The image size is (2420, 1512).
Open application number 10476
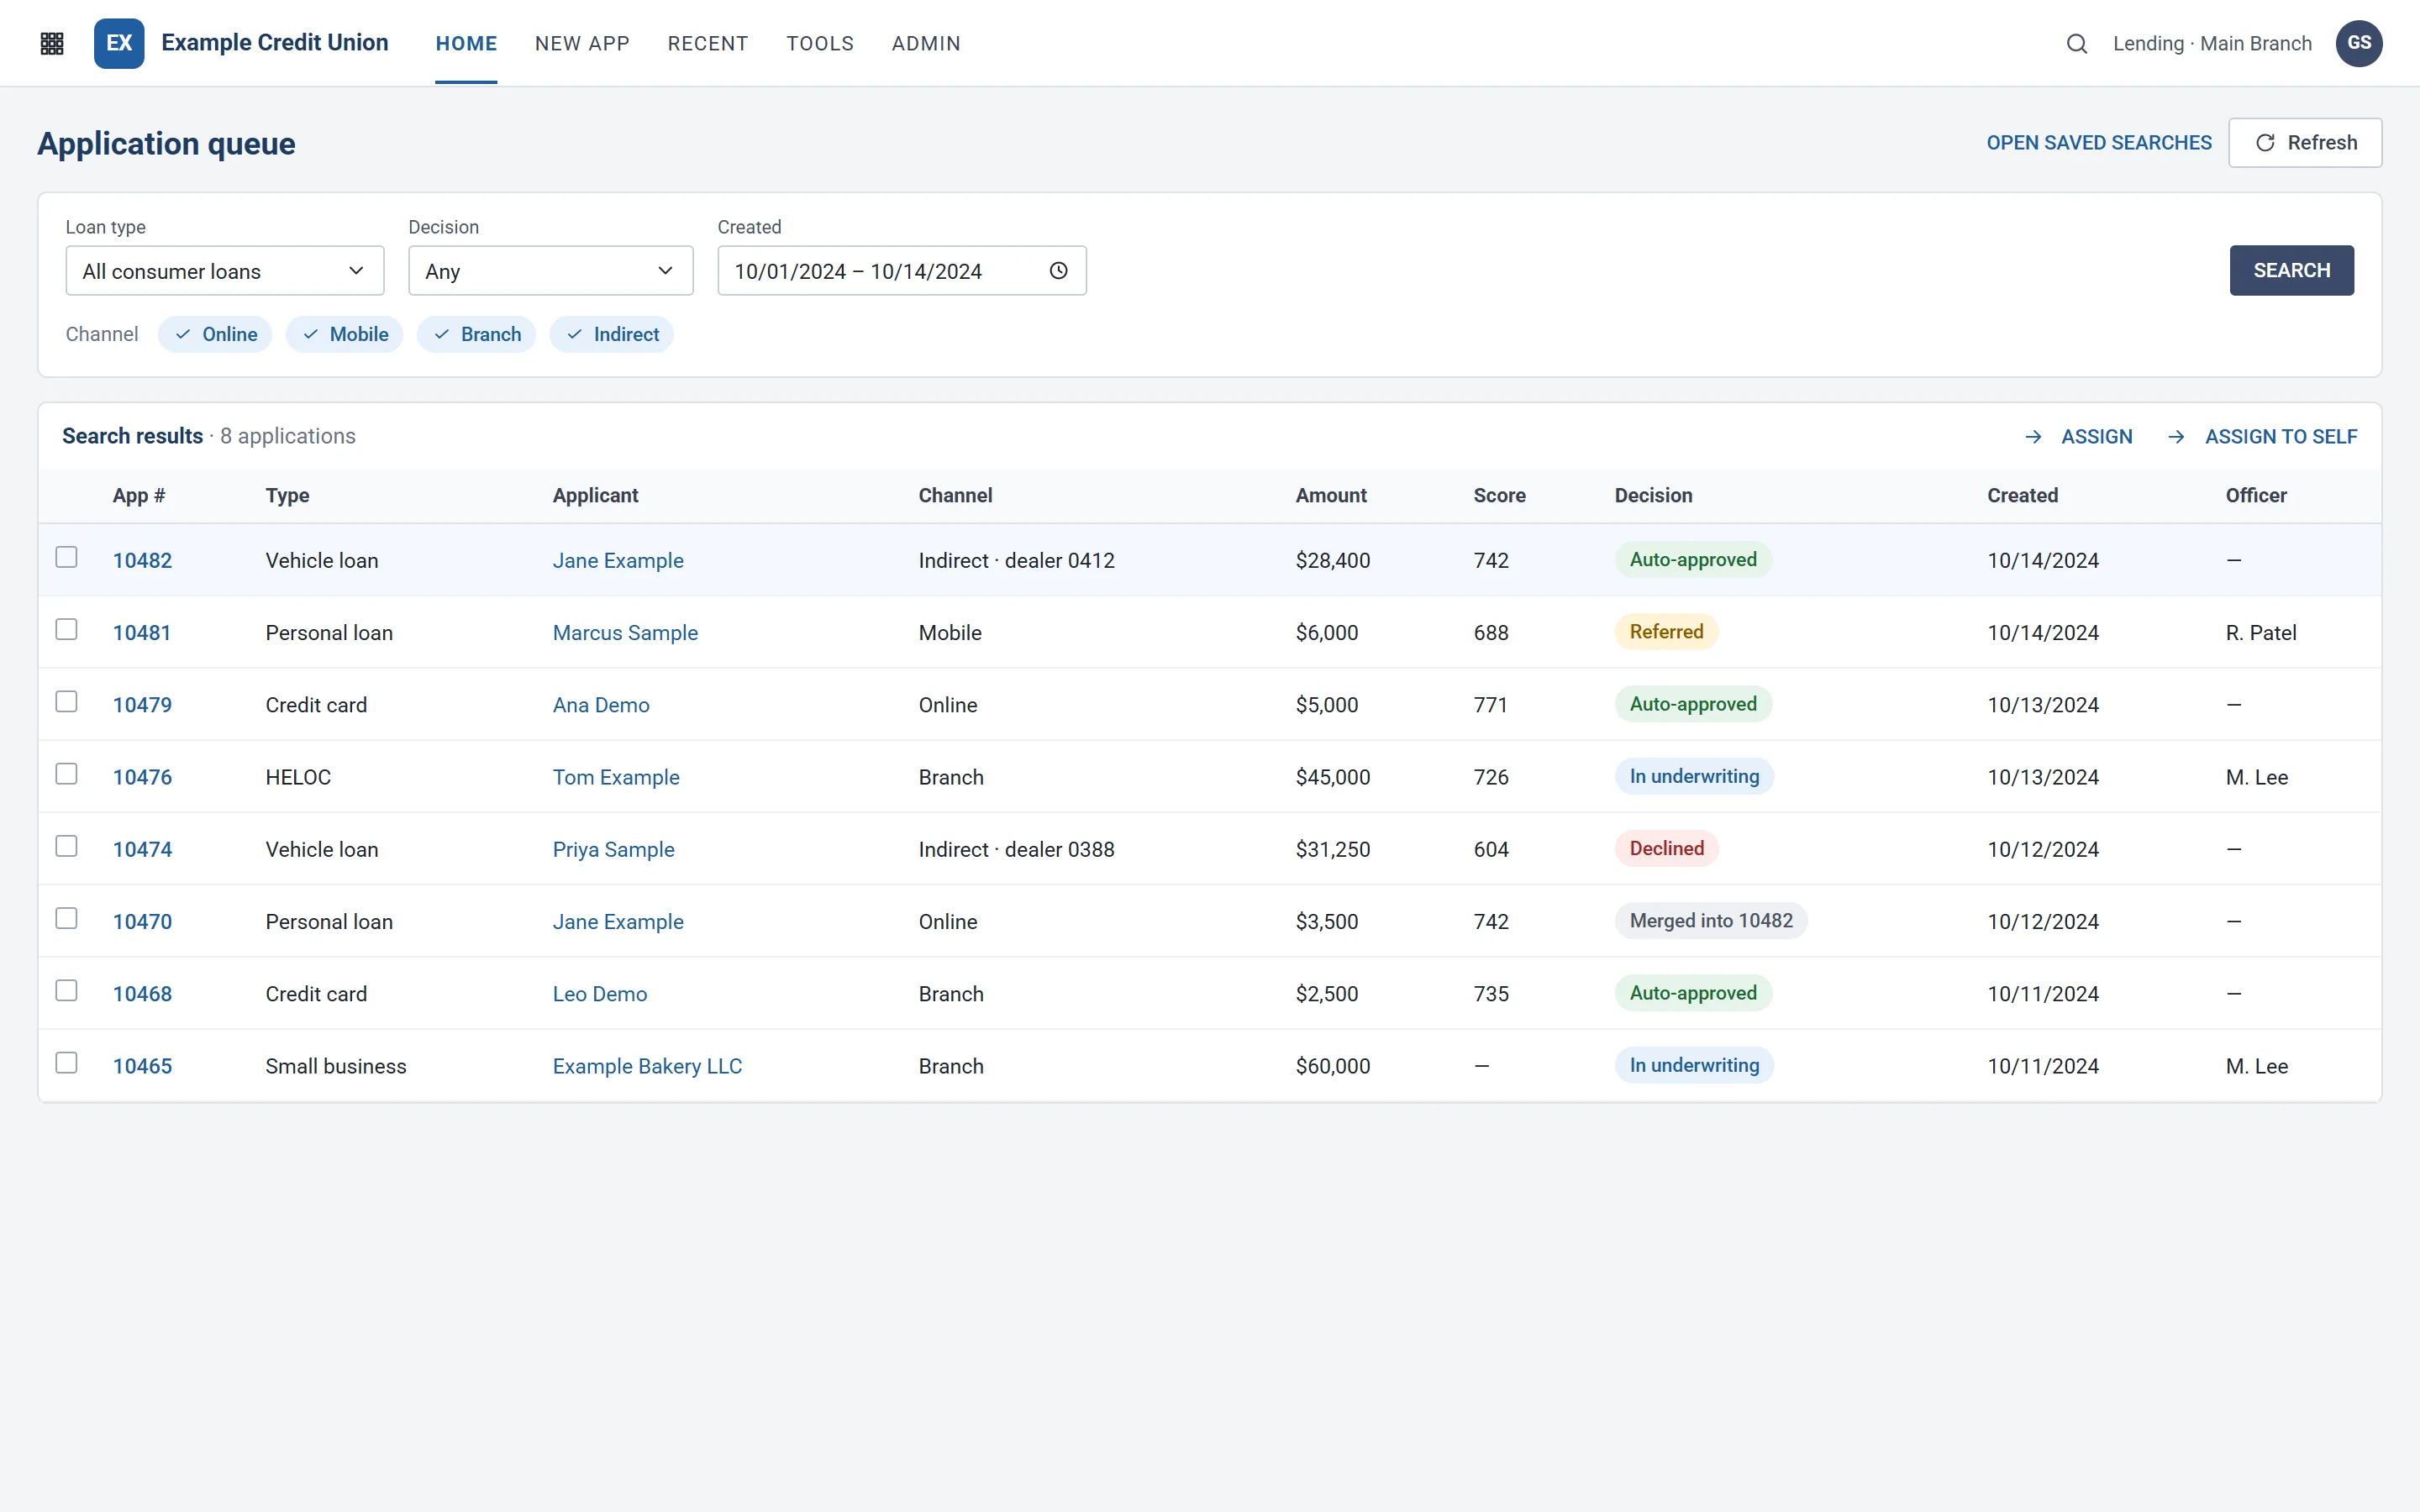(142, 777)
